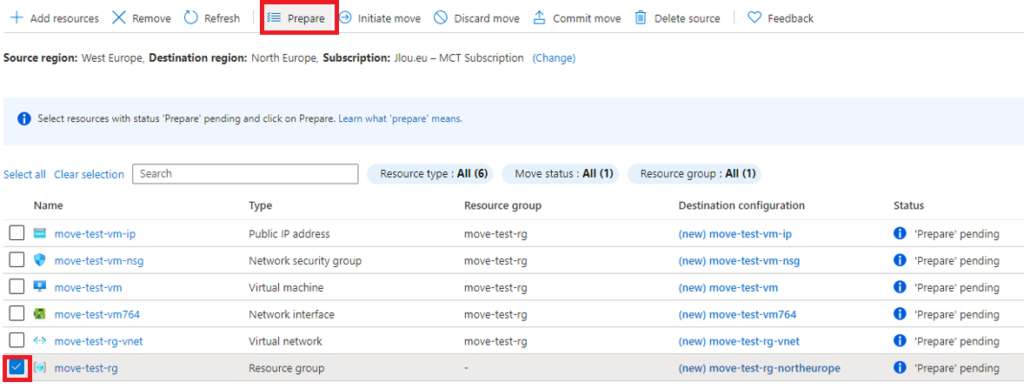The width and height of the screenshot is (1024, 389).
Task: Click the Refresh circular arrow icon
Action: click(x=191, y=18)
